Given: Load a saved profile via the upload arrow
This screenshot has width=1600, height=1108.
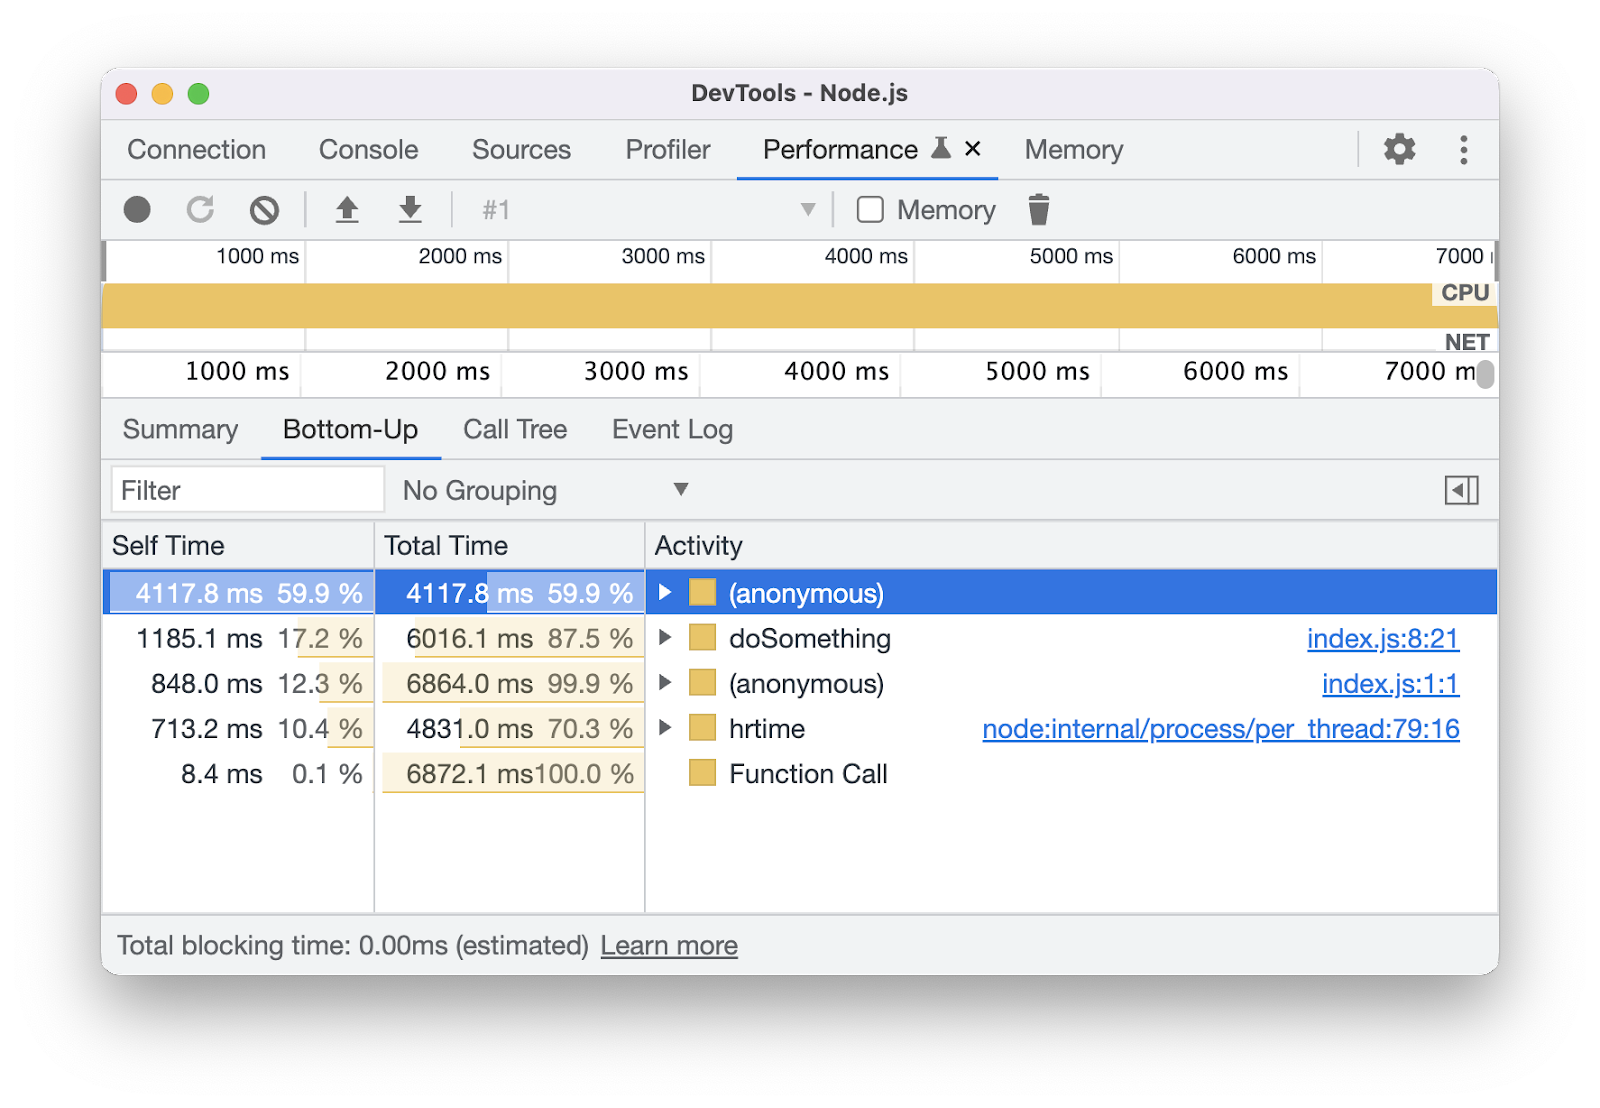Looking at the screenshot, I should point(347,210).
